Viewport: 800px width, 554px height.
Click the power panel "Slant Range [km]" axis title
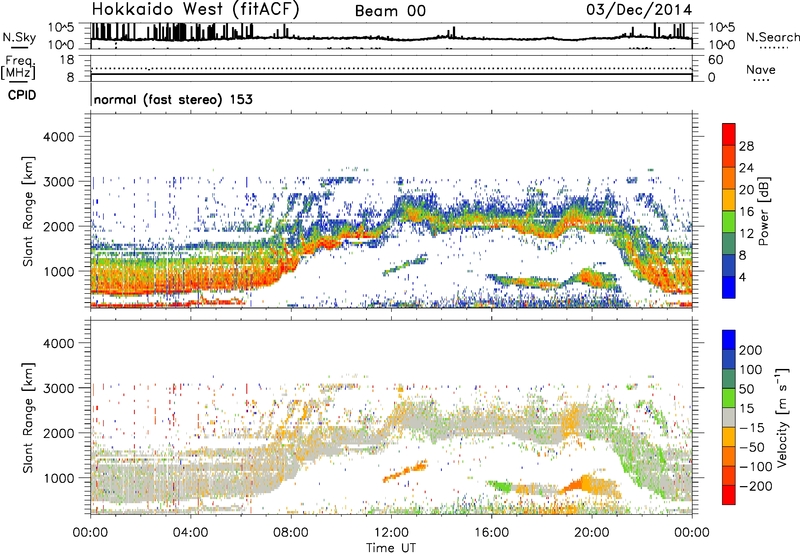click(x=28, y=211)
